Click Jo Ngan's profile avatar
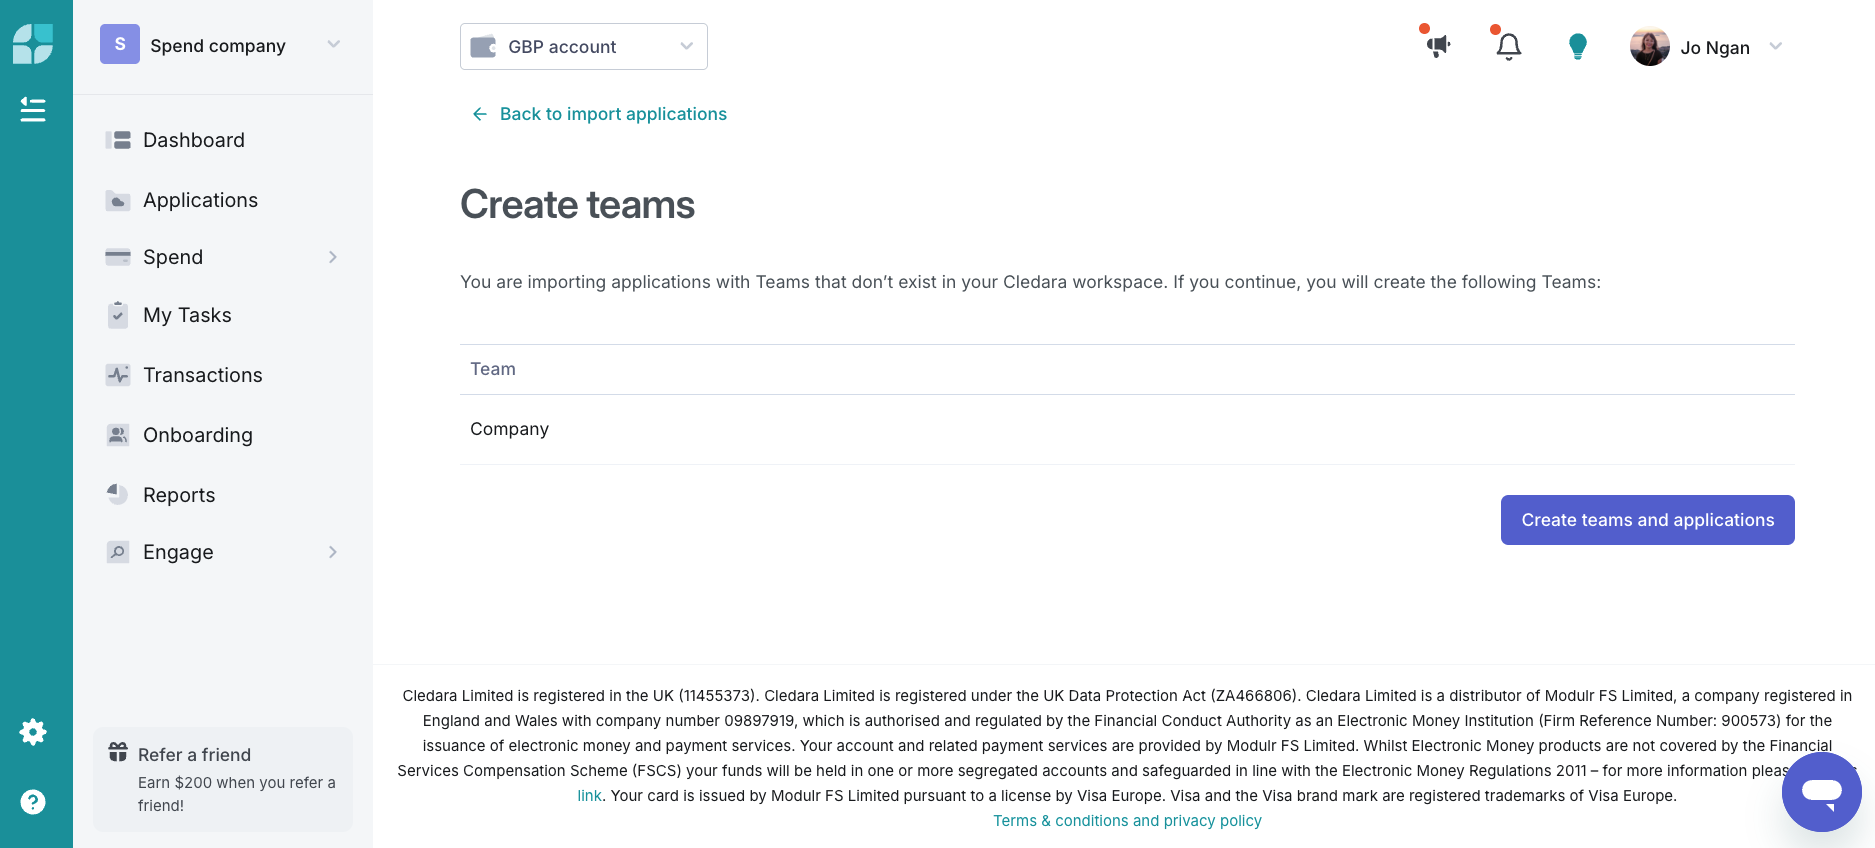 (1650, 47)
